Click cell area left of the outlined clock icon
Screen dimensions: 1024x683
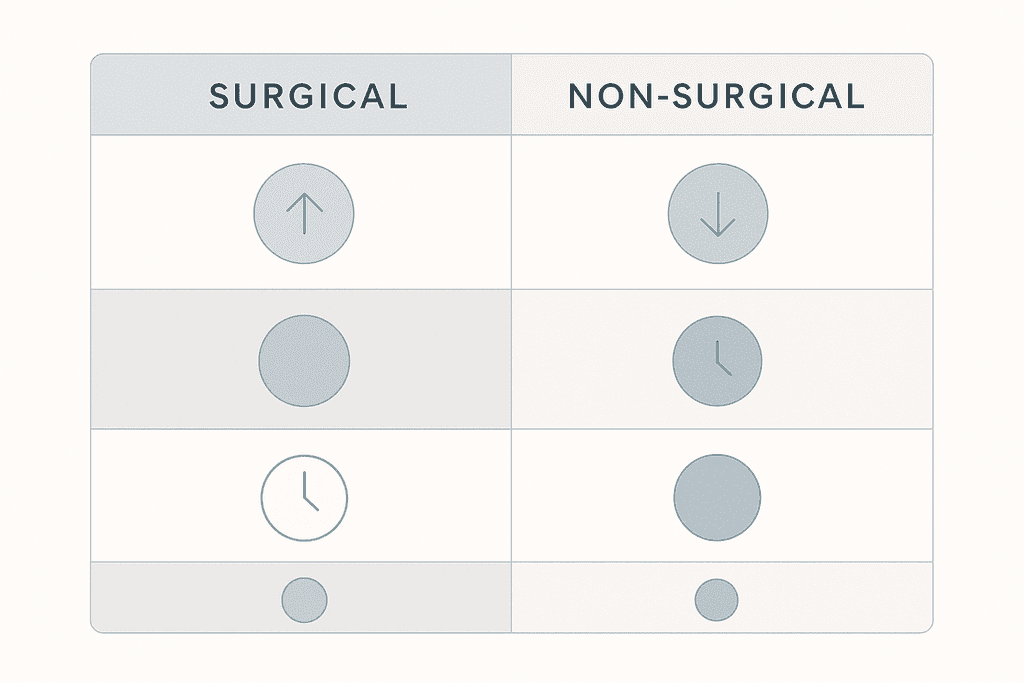[170, 497]
